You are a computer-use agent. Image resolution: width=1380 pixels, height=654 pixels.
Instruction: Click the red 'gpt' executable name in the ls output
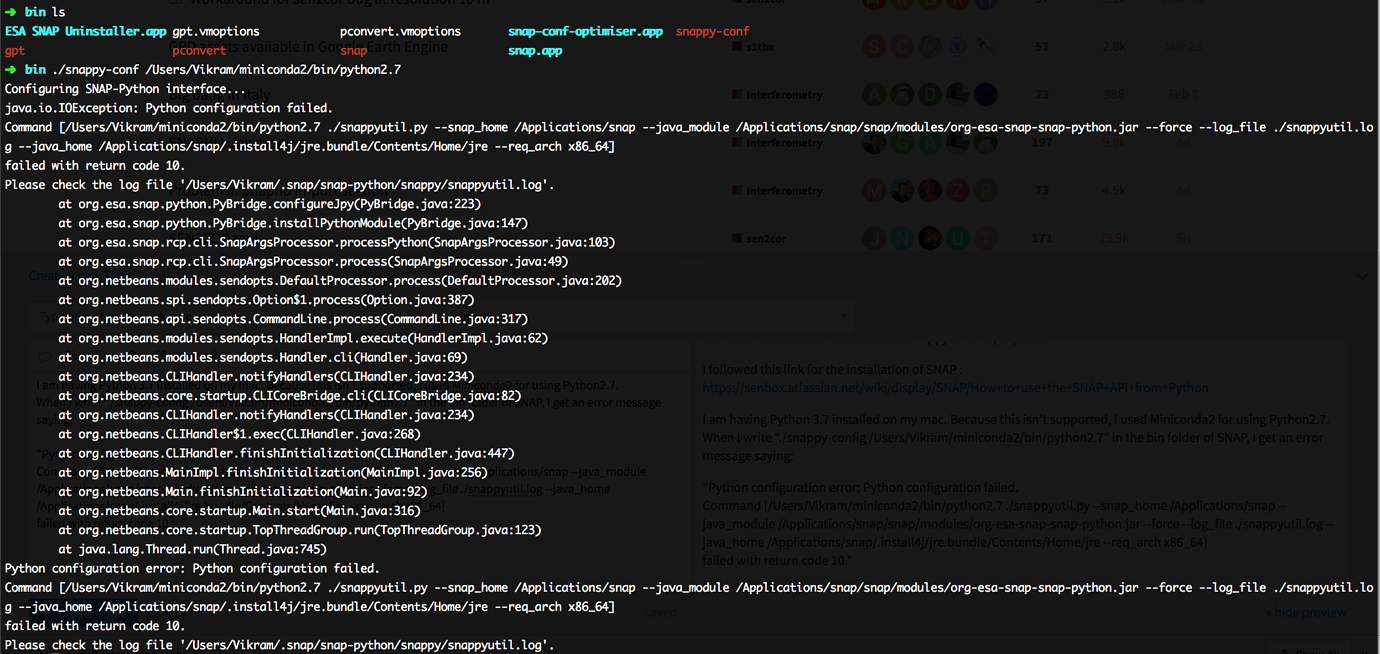[15, 50]
